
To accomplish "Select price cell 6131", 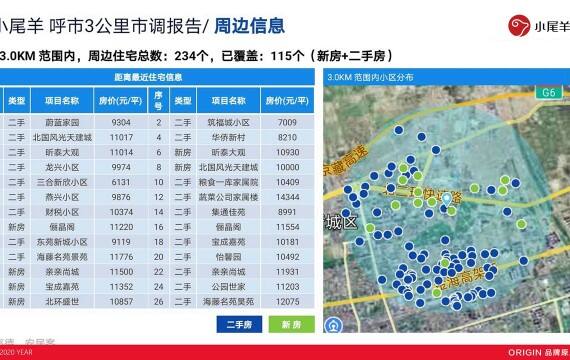I will click(121, 182).
